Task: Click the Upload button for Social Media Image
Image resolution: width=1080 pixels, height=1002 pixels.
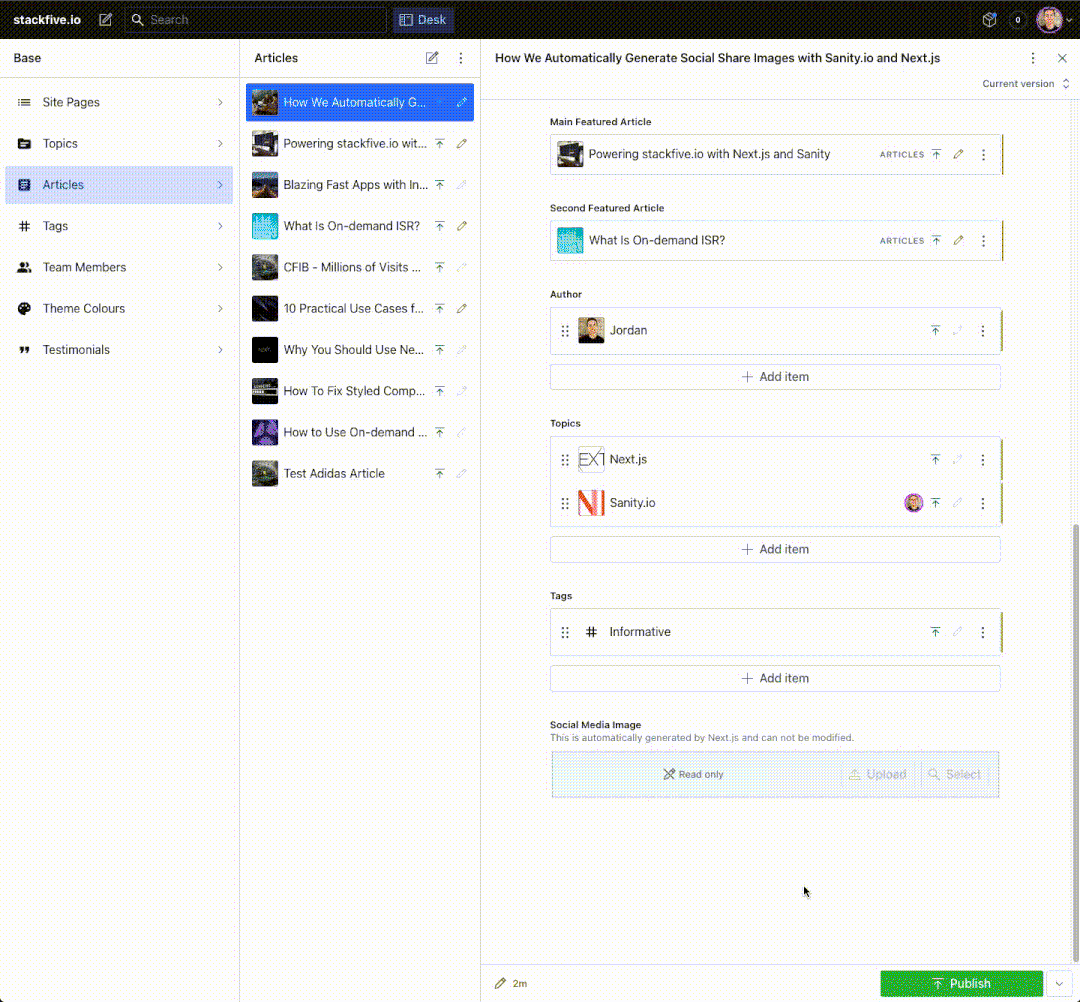Action: pyautogui.click(x=878, y=774)
